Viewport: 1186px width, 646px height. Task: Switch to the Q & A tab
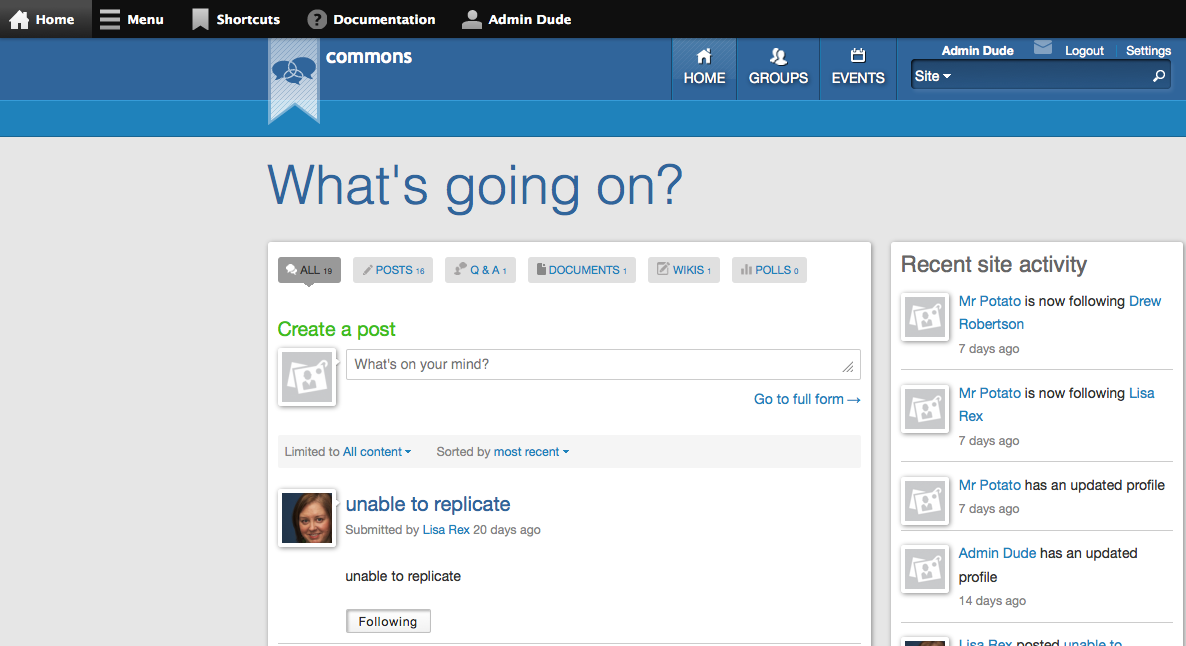(x=480, y=270)
